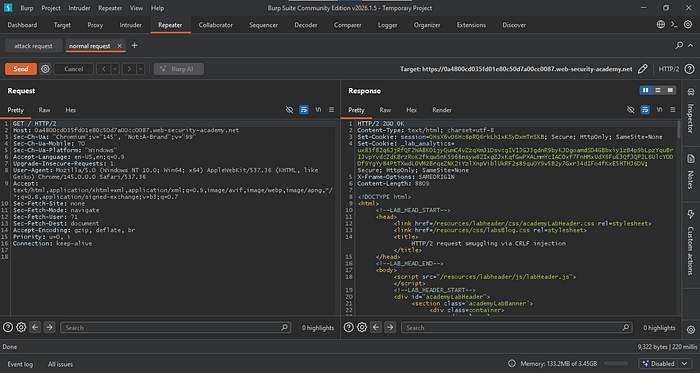Open the View menu
The height and width of the screenshot is (373, 700).
137,8
